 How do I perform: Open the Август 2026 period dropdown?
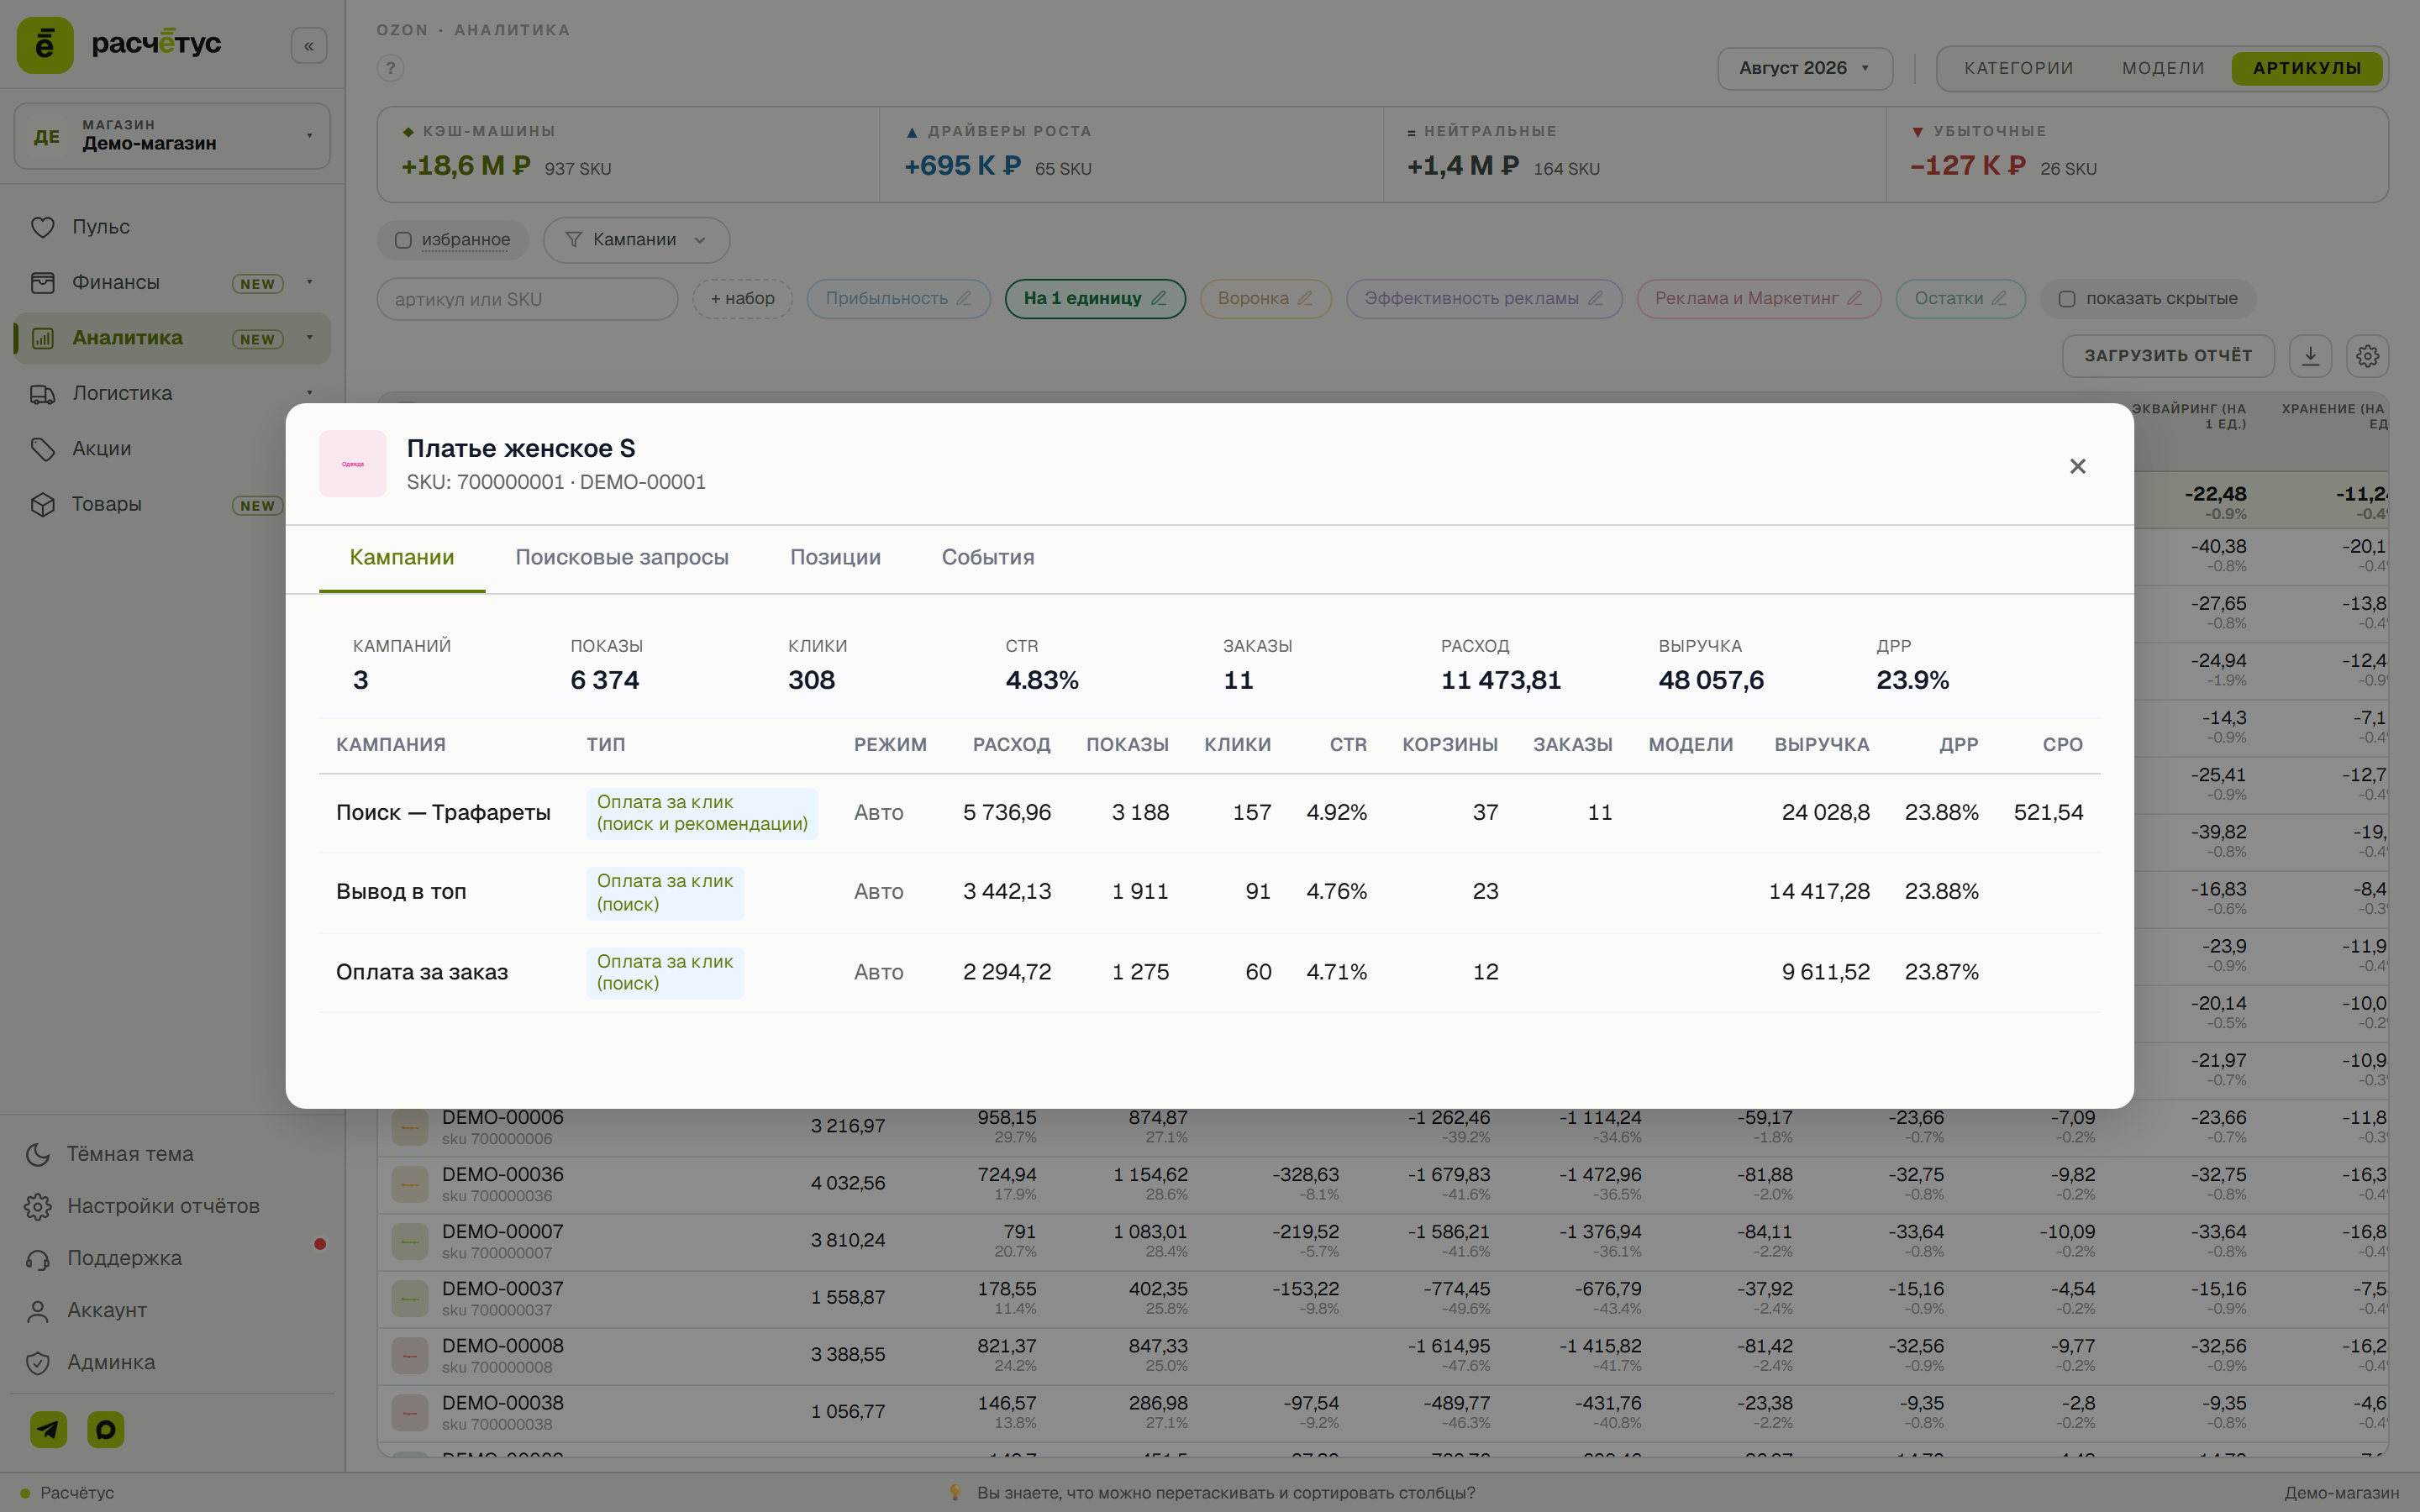coord(1804,68)
